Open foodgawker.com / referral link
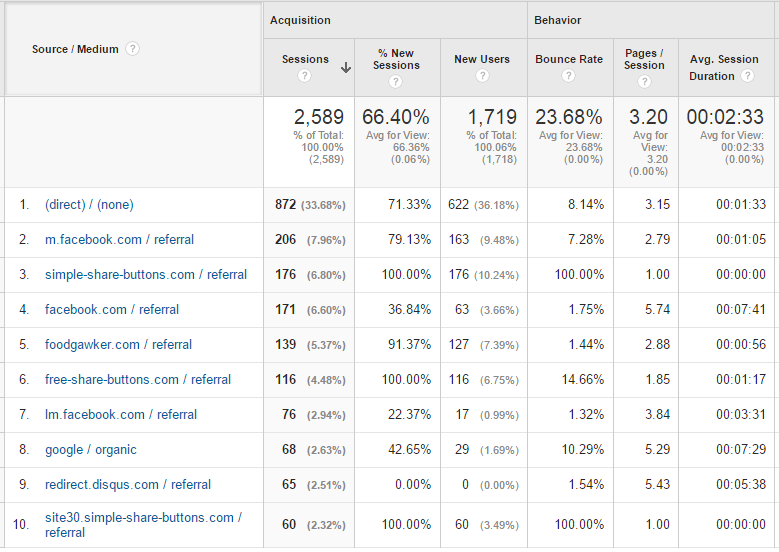 (118, 344)
